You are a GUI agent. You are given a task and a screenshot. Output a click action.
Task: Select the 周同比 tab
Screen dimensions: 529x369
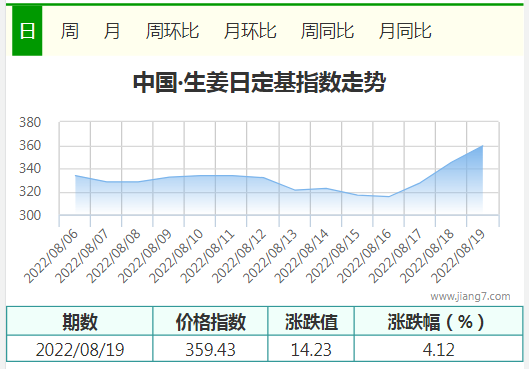pos(327,31)
